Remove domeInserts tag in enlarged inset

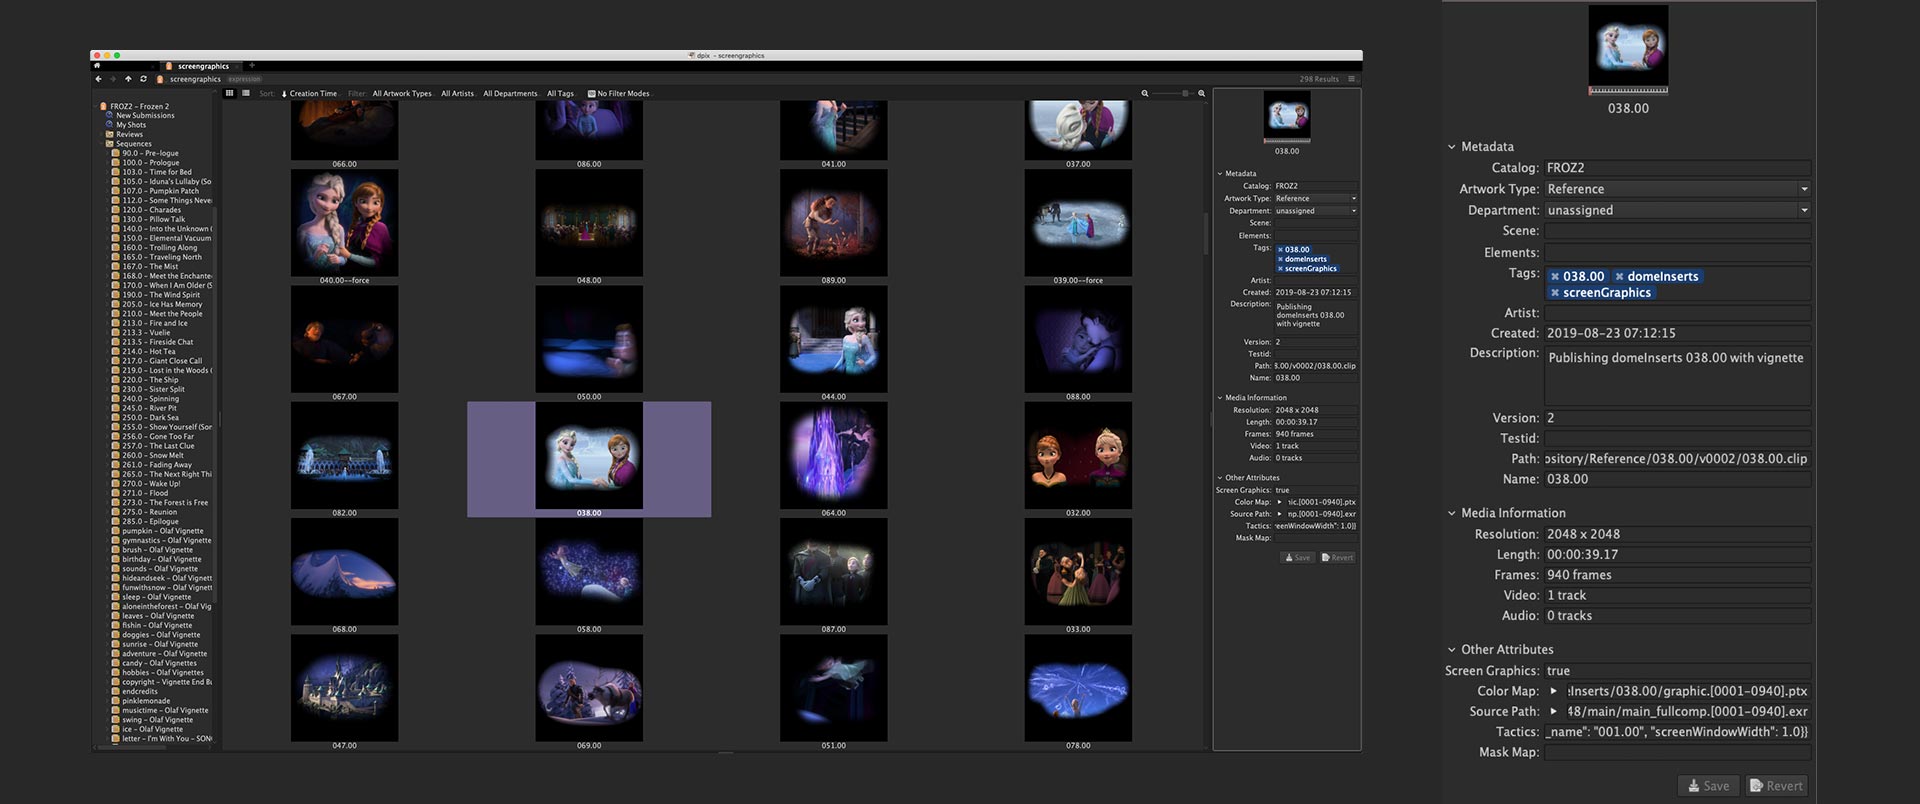point(1619,277)
